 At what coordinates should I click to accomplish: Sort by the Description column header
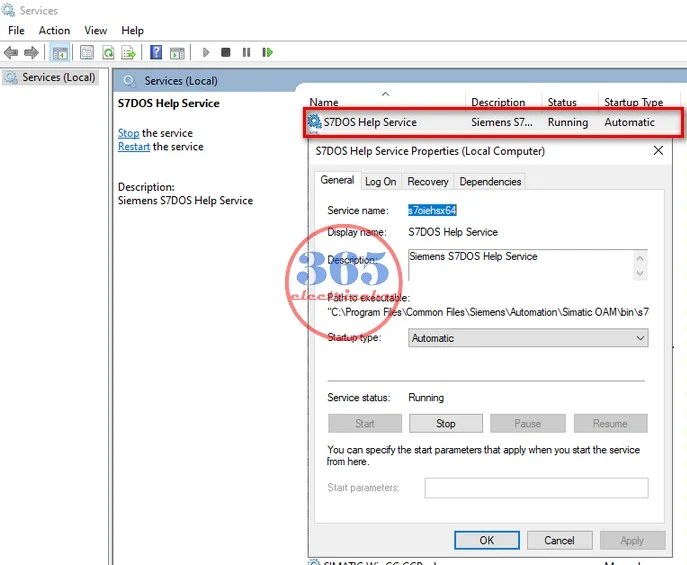tap(498, 102)
